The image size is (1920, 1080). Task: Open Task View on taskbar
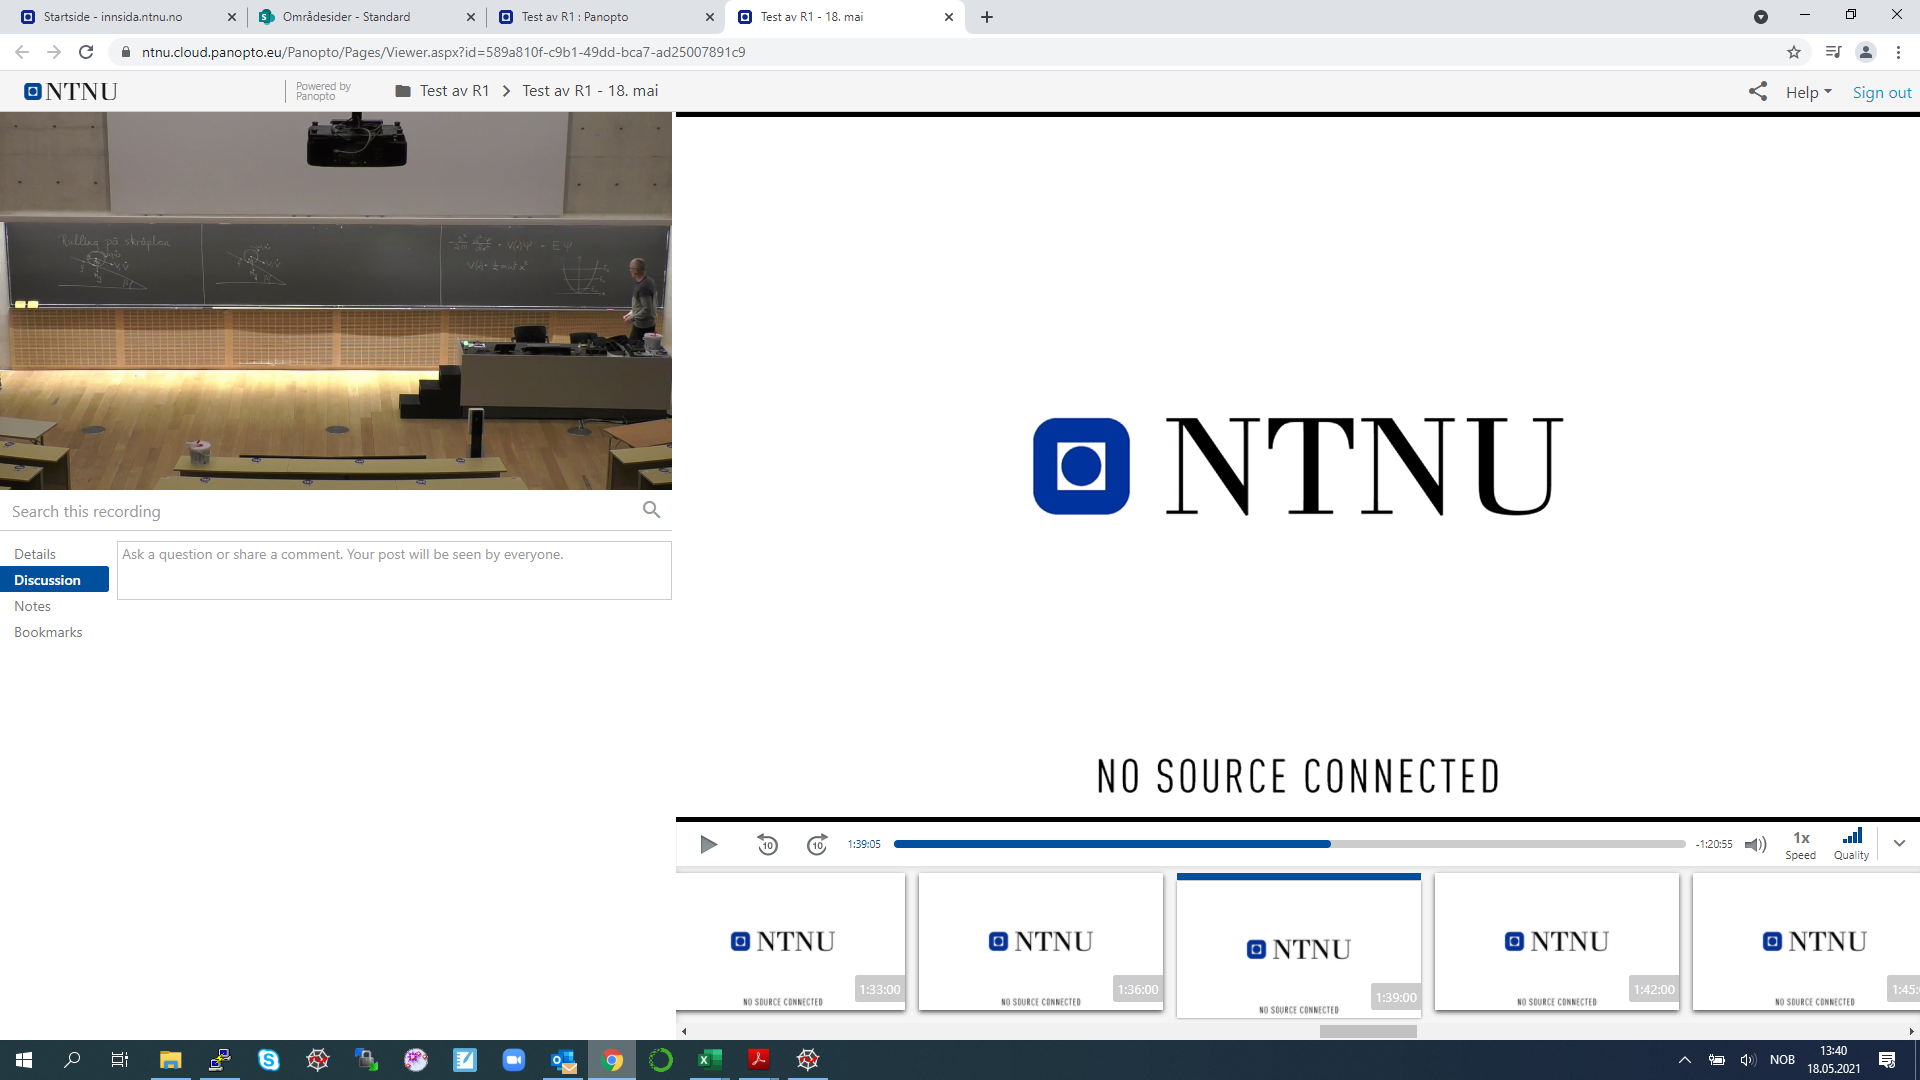click(120, 1060)
